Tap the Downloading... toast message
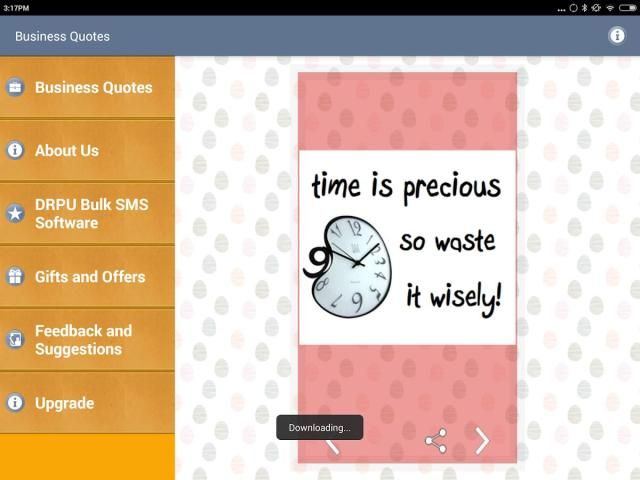The image size is (640, 480). point(320,428)
